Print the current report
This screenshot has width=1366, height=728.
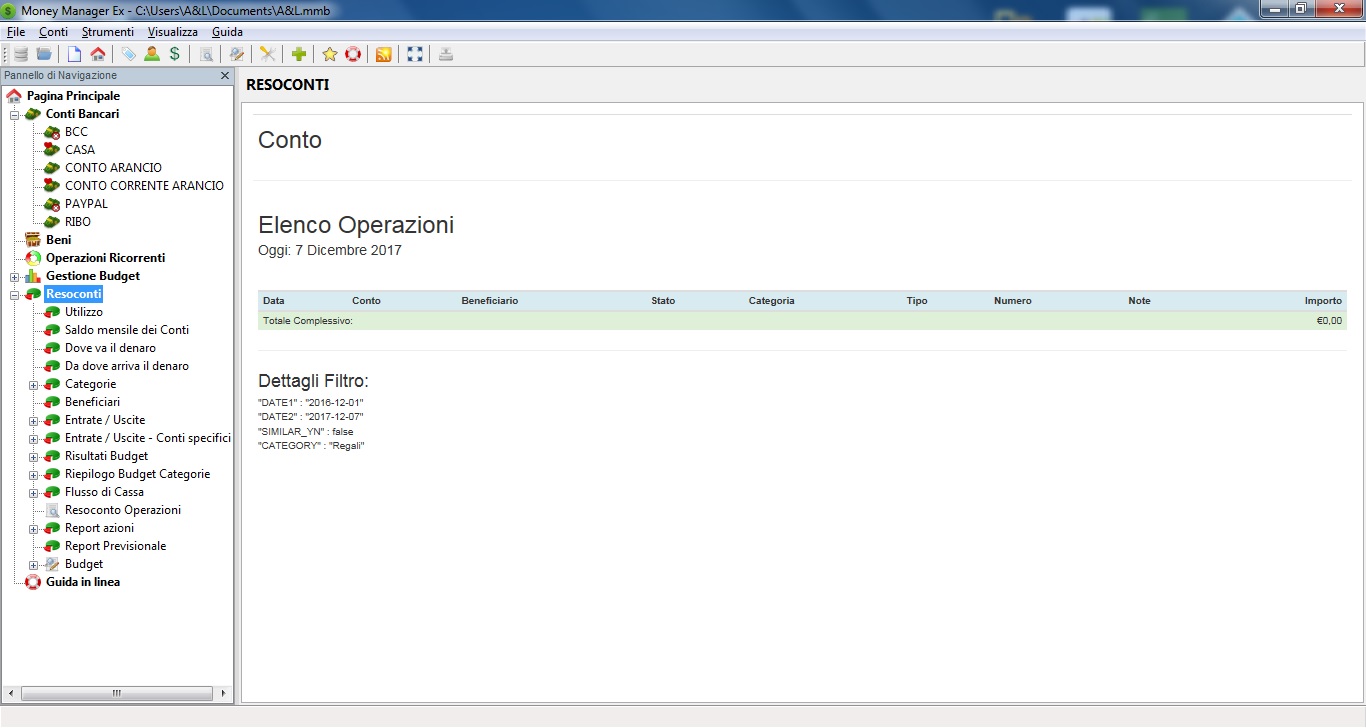pyautogui.click(x=444, y=54)
